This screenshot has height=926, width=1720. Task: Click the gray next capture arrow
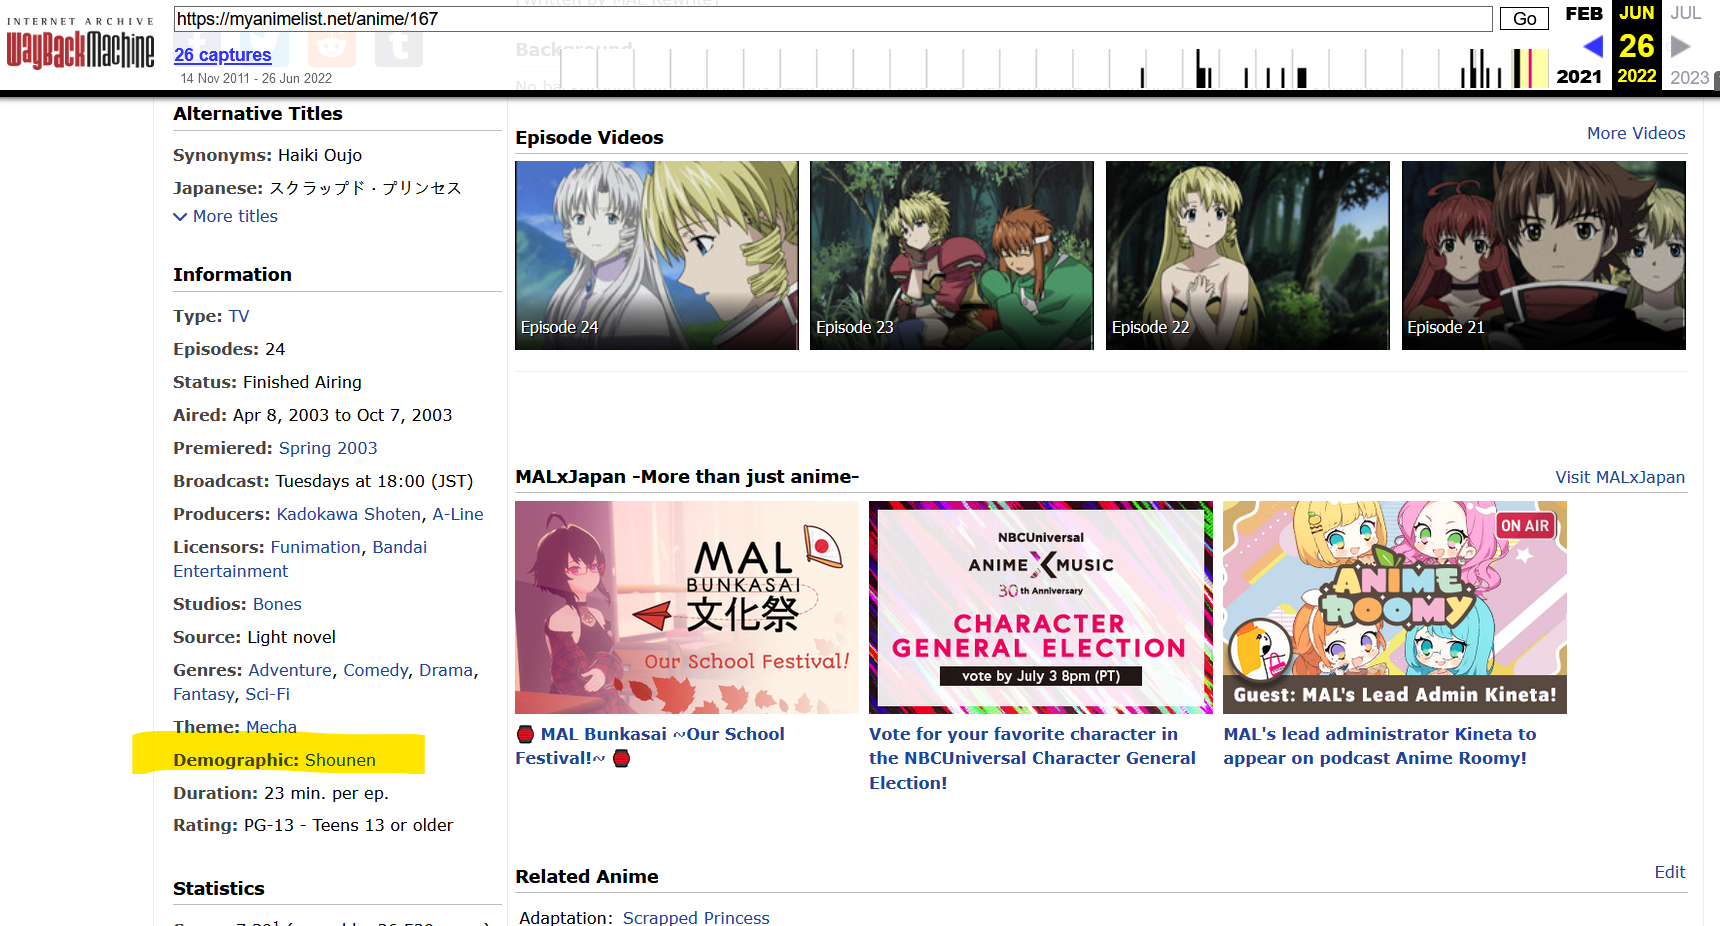1680,46
